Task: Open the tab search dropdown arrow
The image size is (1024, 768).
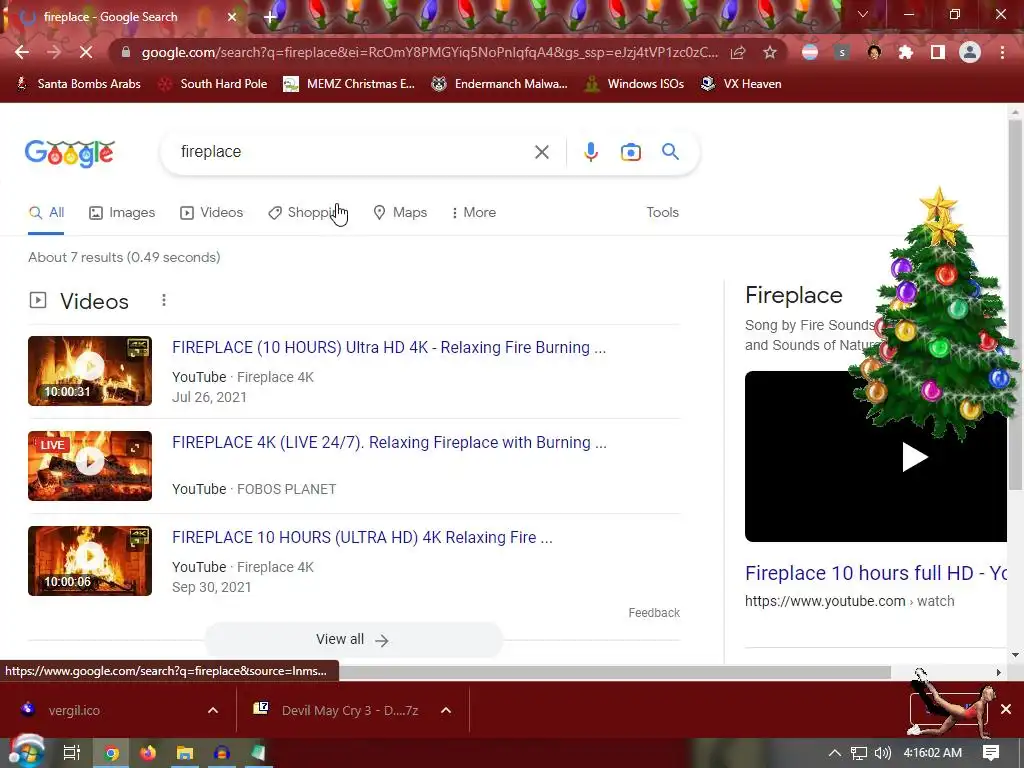Action: (863, 14)
